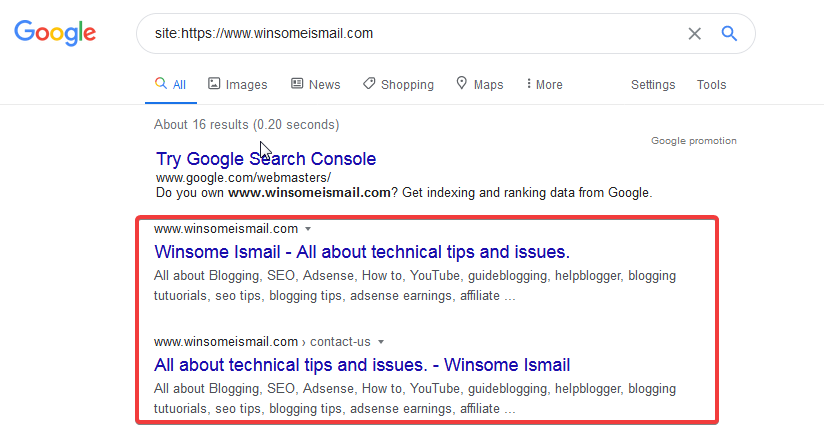
Task: Click Try Google Search Console link
Action: pyautogui.click(x=266, y=159)
